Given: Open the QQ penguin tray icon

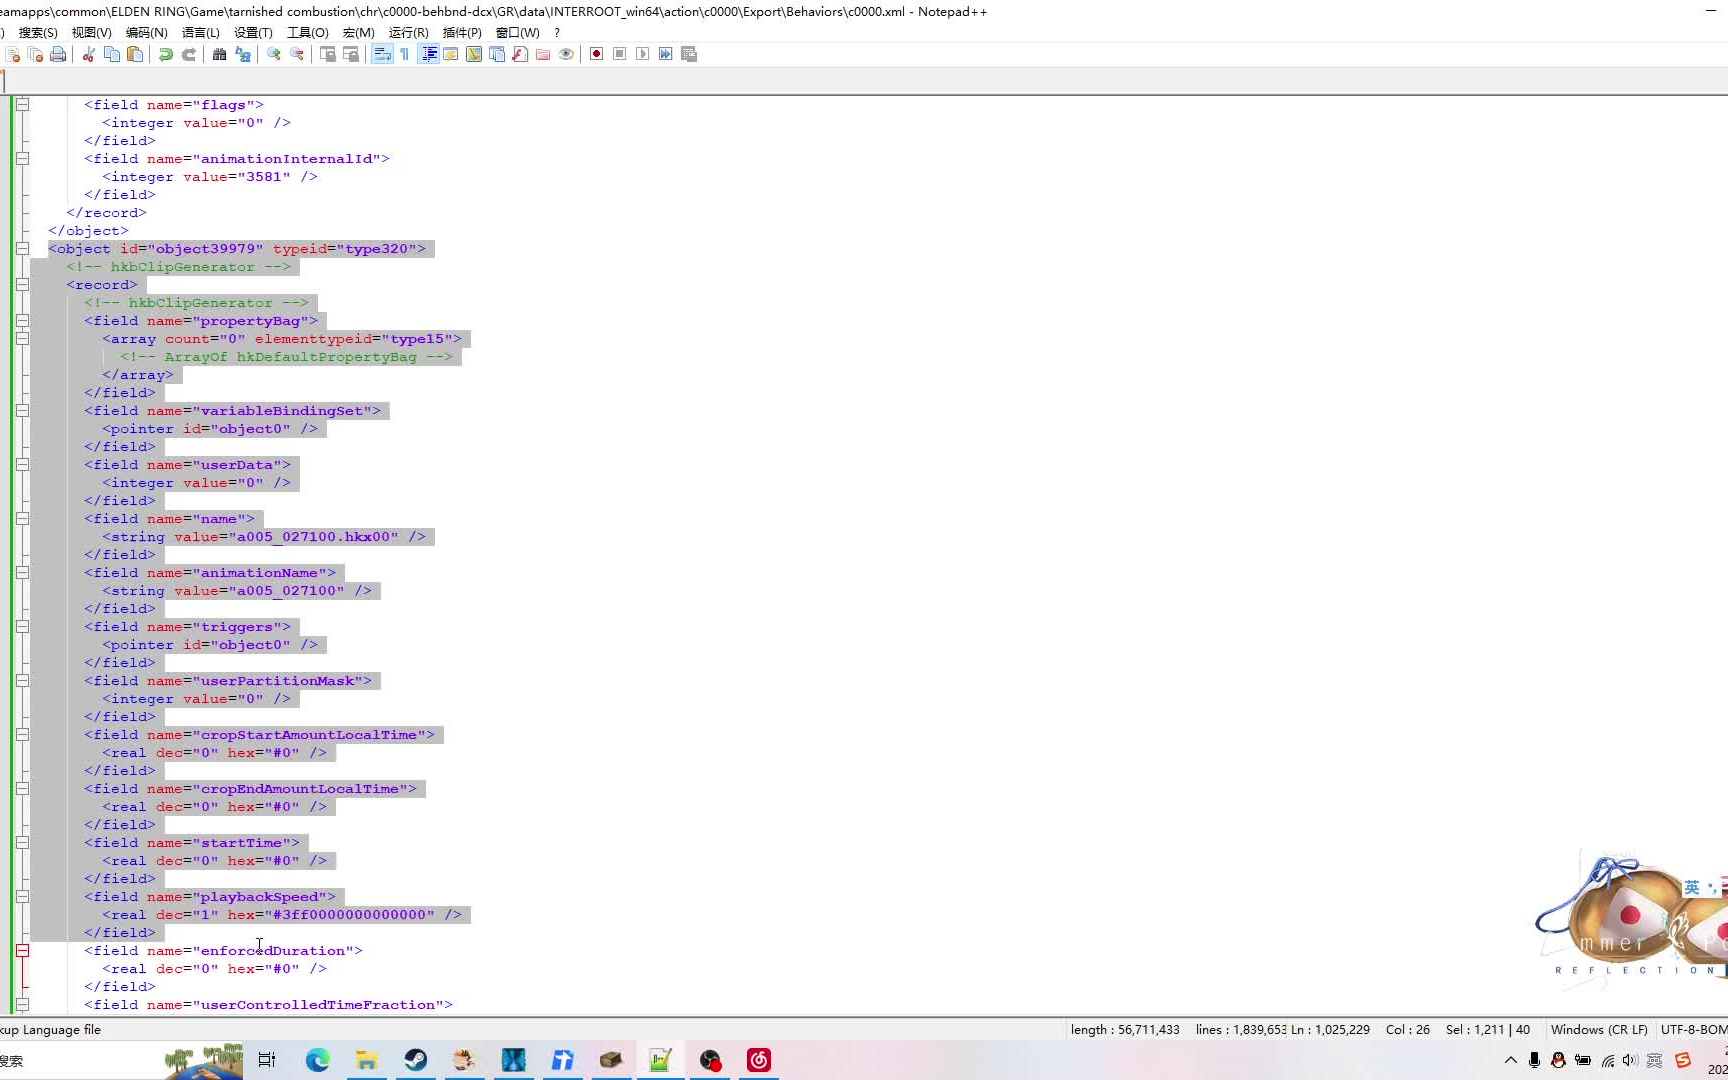Looking at the screenshot, I should pos(1558,1060).
